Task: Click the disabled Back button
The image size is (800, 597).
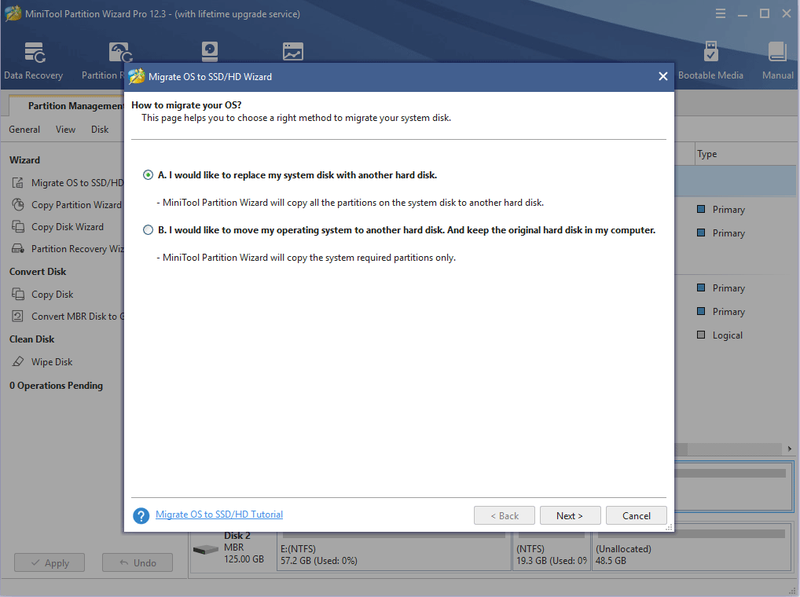Action: [504, 515]
